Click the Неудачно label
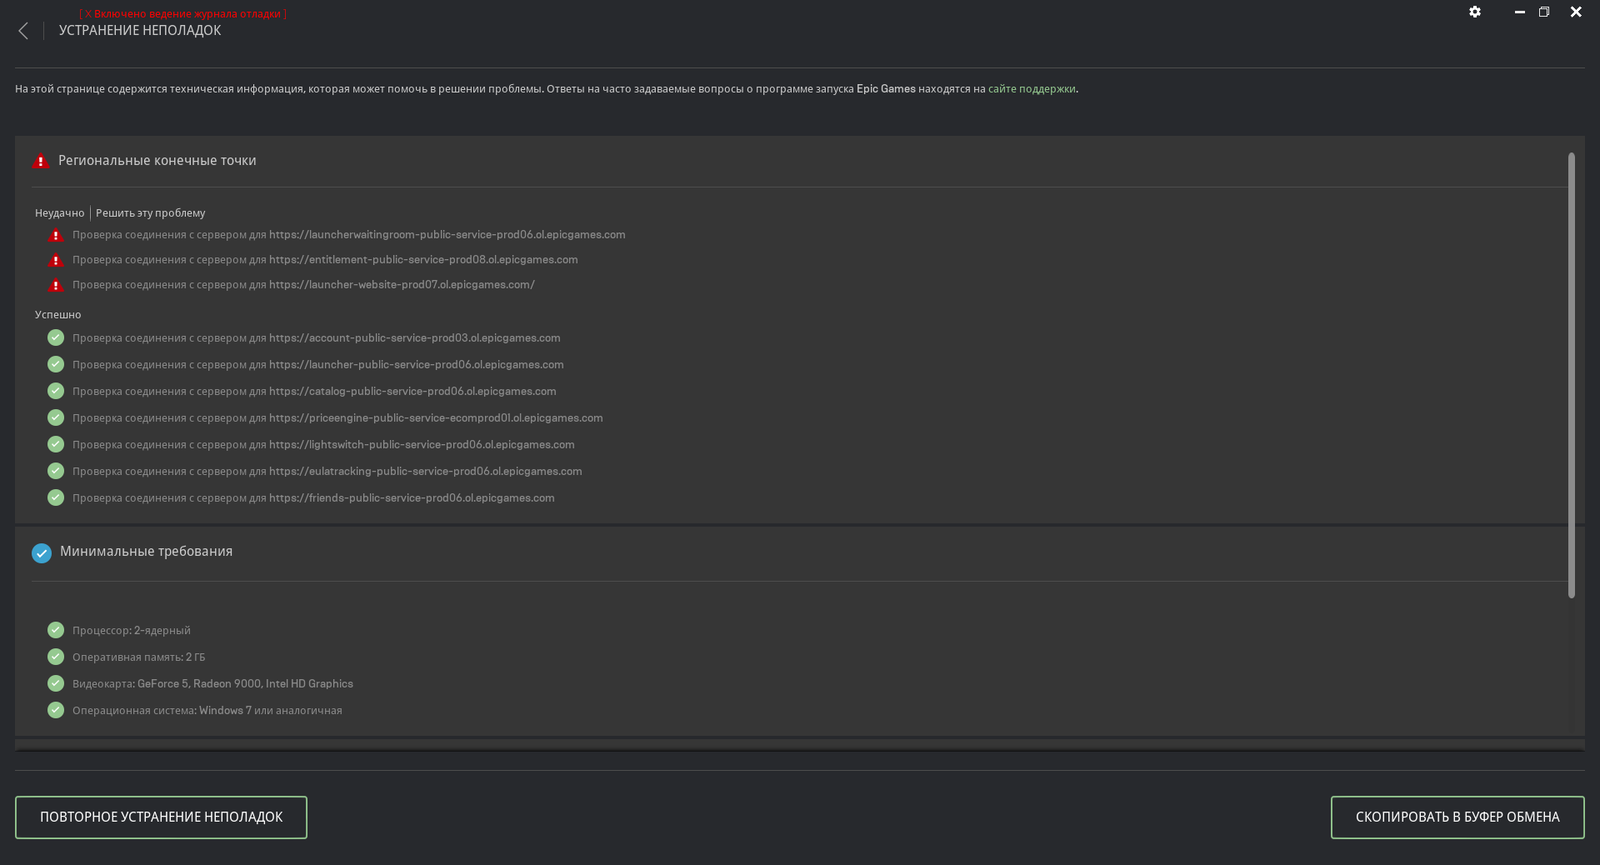1600x865 pixels. point(60,213)
